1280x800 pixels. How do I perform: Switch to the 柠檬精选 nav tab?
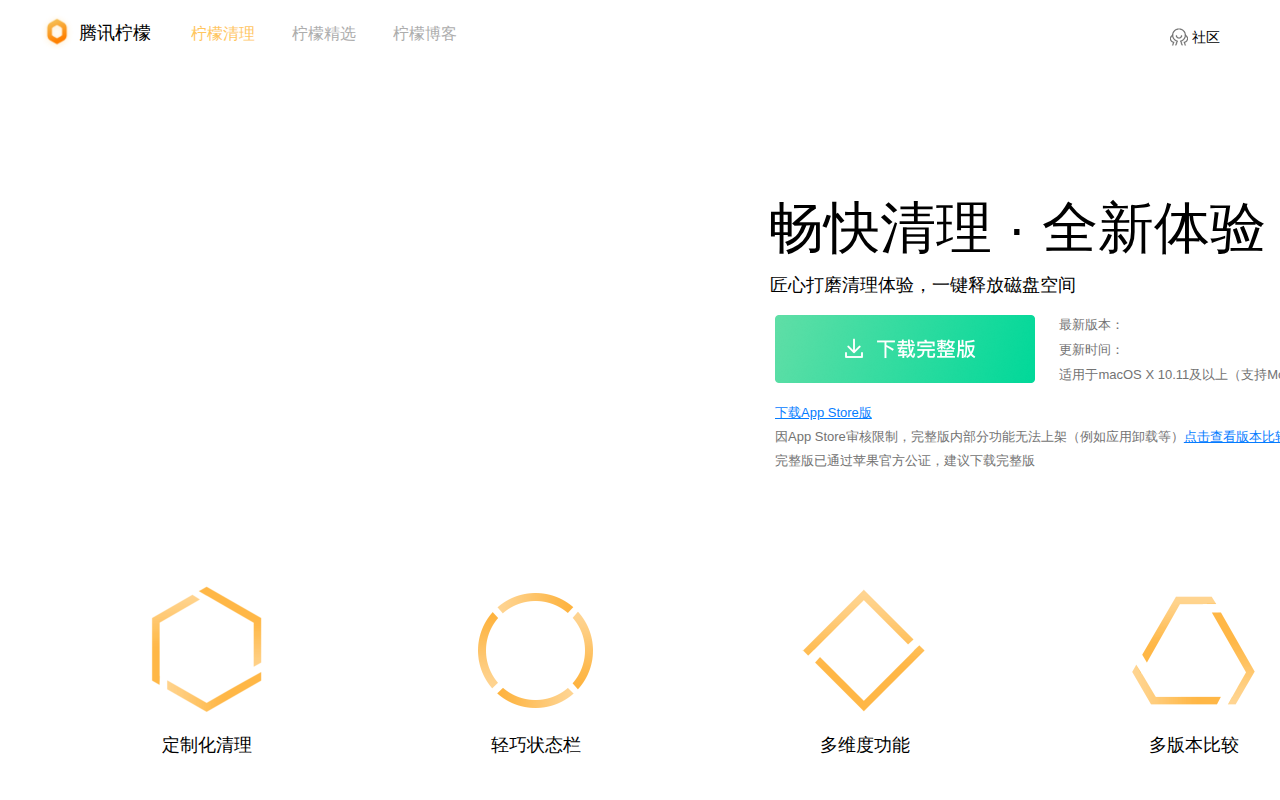click(324, 33)
